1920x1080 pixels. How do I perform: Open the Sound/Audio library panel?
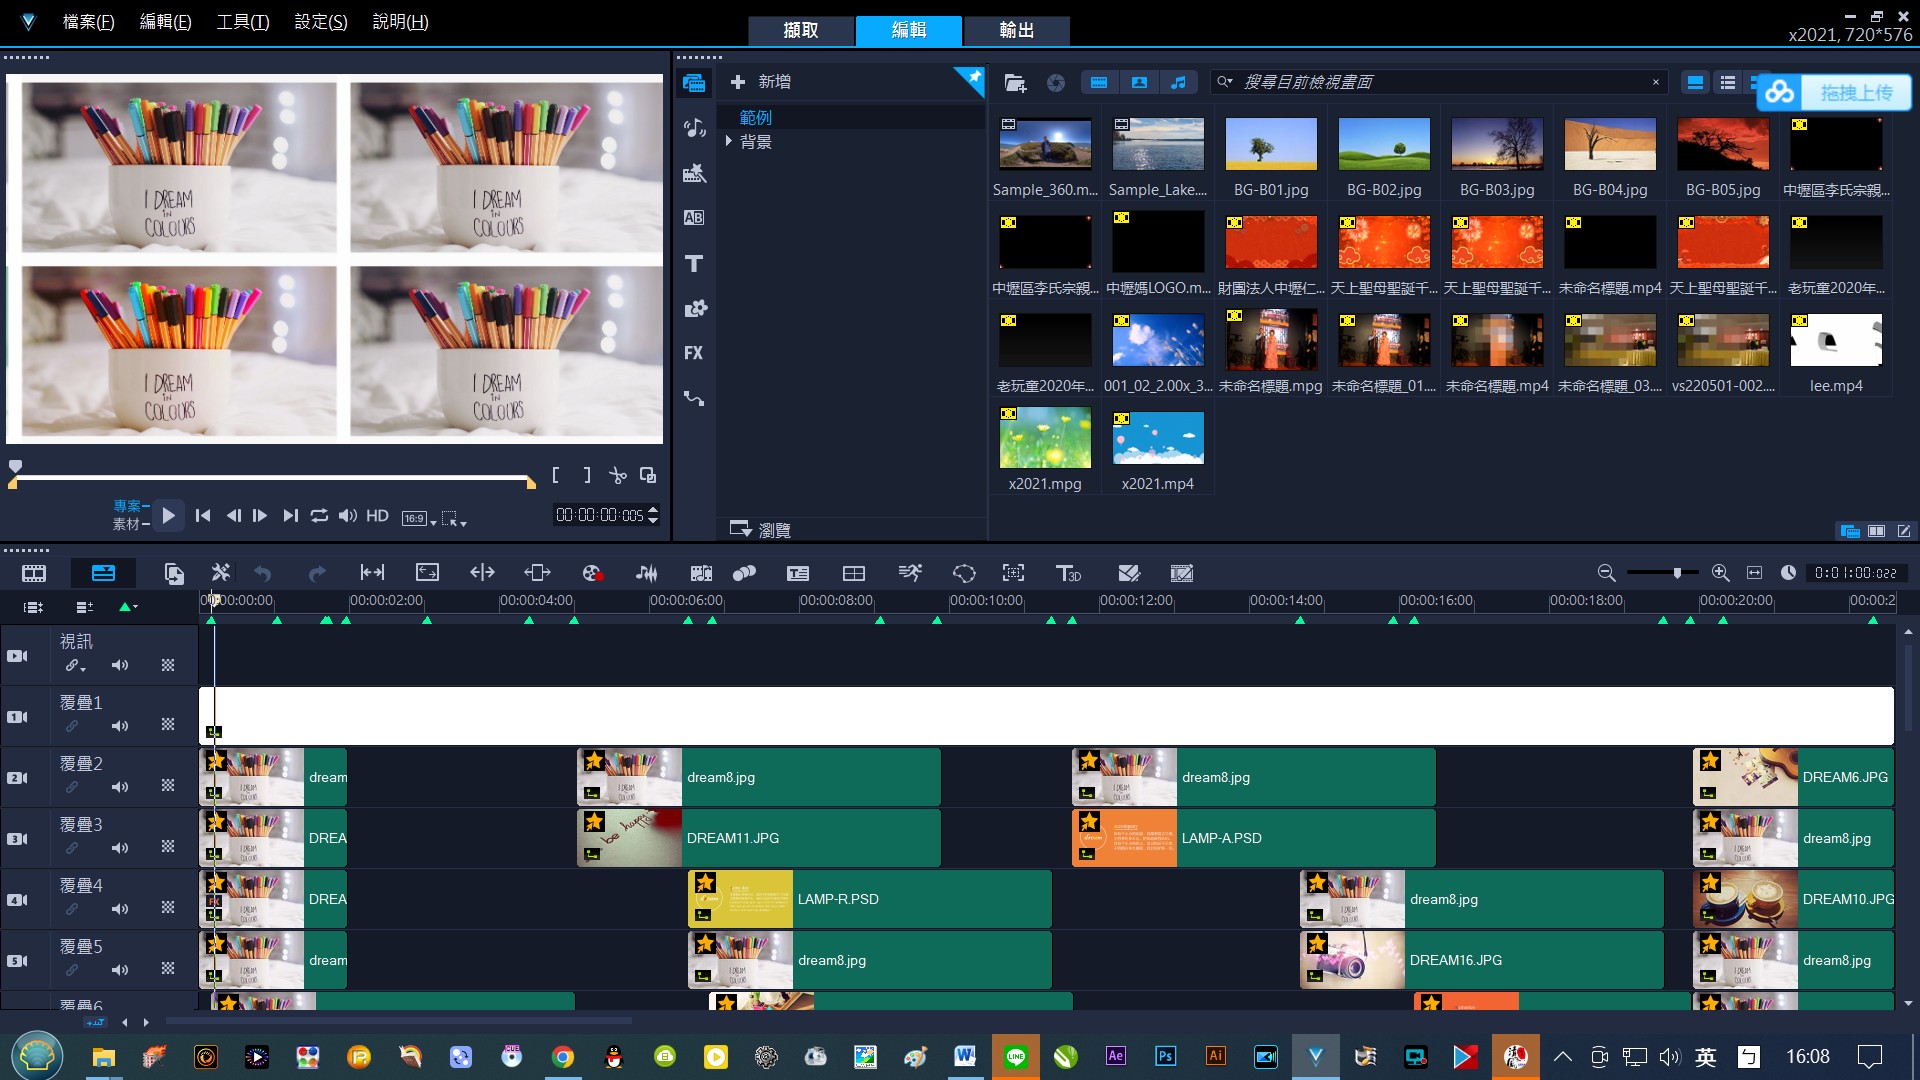coord(694,128)
